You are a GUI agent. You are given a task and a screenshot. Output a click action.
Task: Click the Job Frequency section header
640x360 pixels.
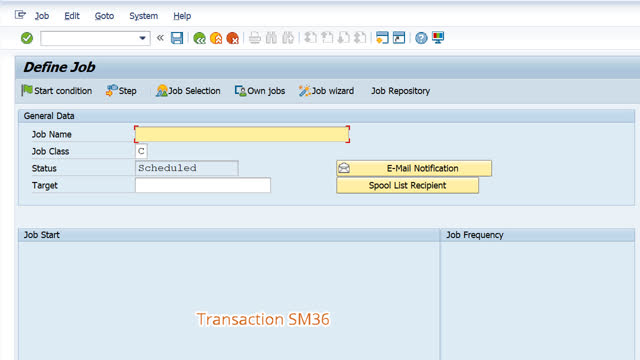[538, 235]
